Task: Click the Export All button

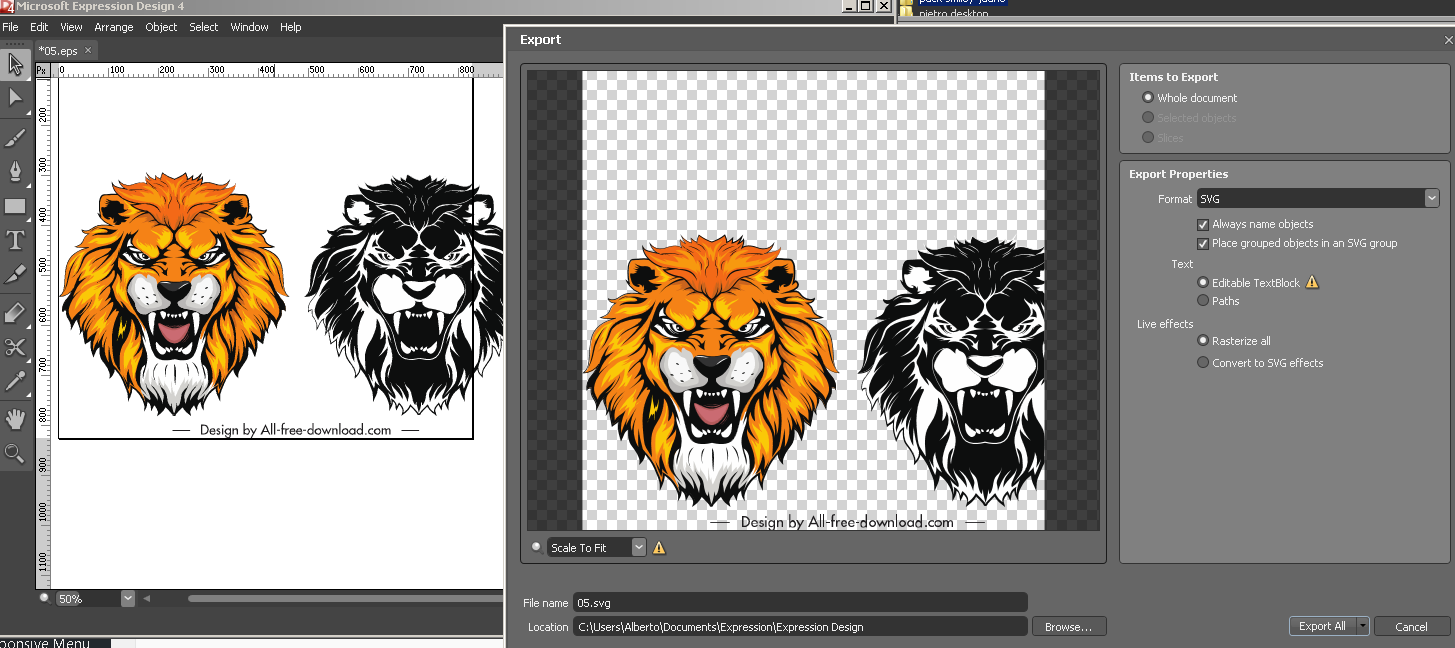Action: pos(1322,626)
